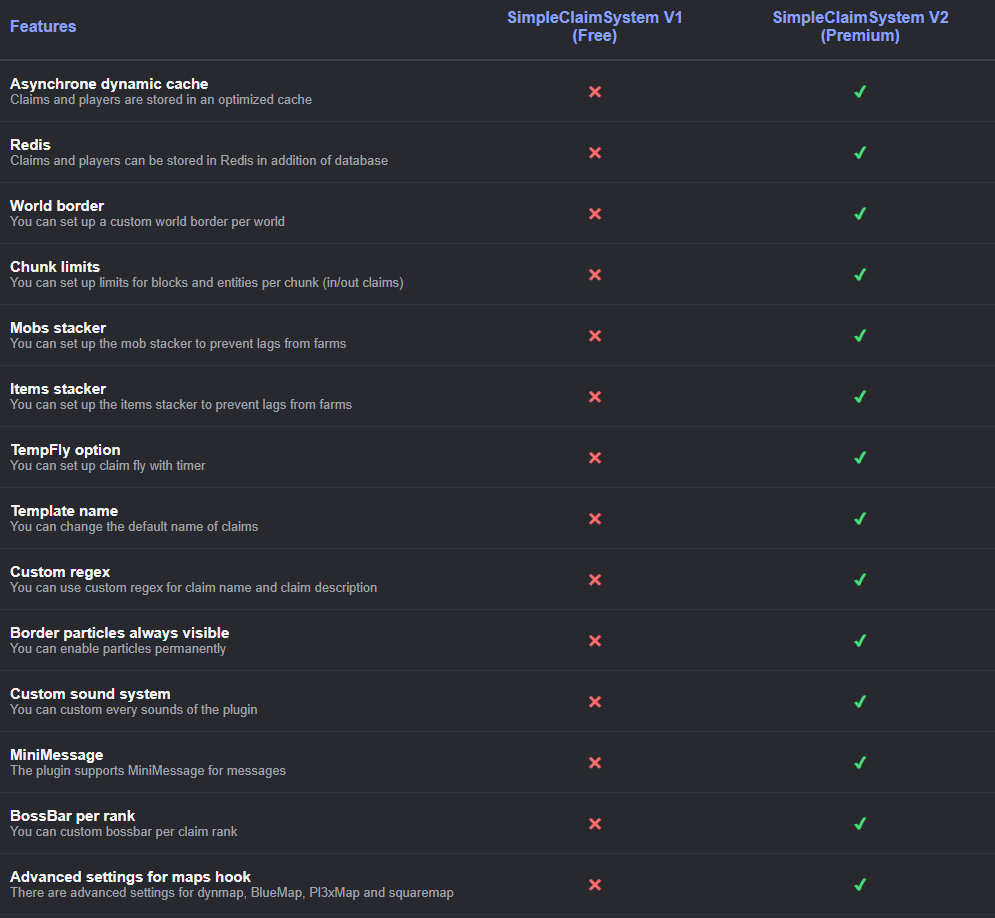Click the Features column header
The height and width of the screenshot is (918, 995).
[43, 27]
